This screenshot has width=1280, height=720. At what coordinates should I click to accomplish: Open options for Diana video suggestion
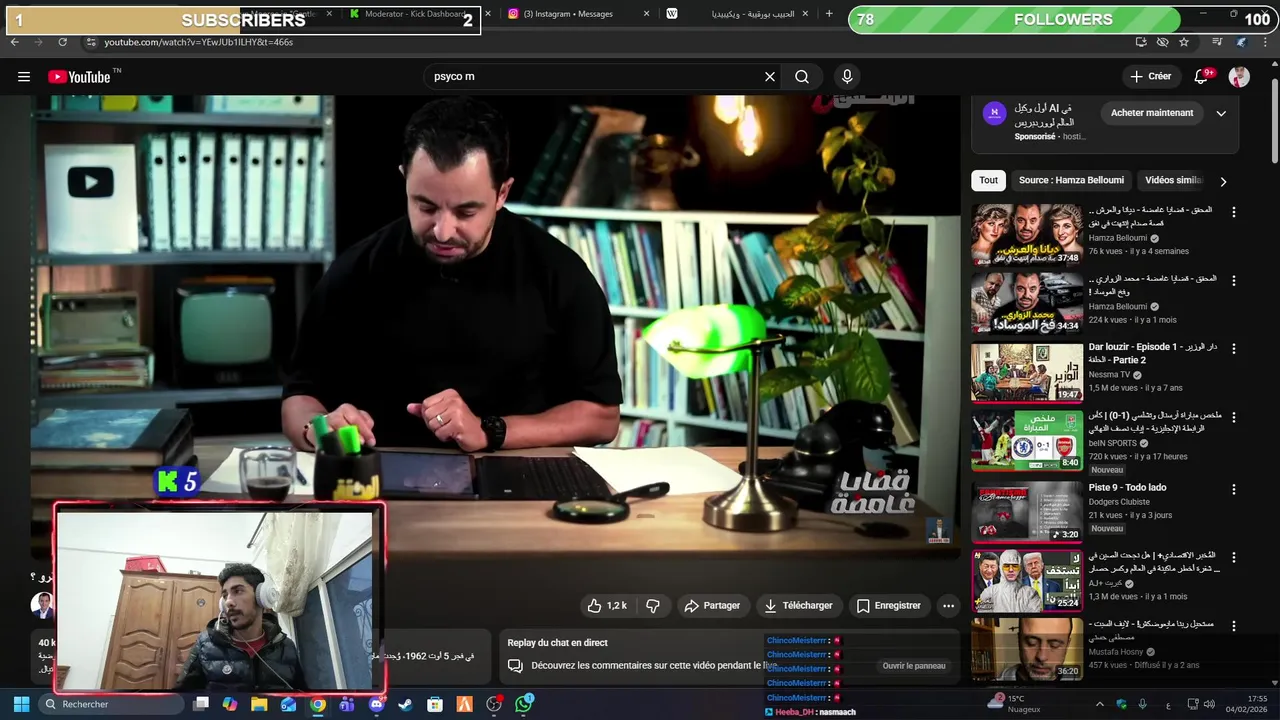coord(1234,212)
